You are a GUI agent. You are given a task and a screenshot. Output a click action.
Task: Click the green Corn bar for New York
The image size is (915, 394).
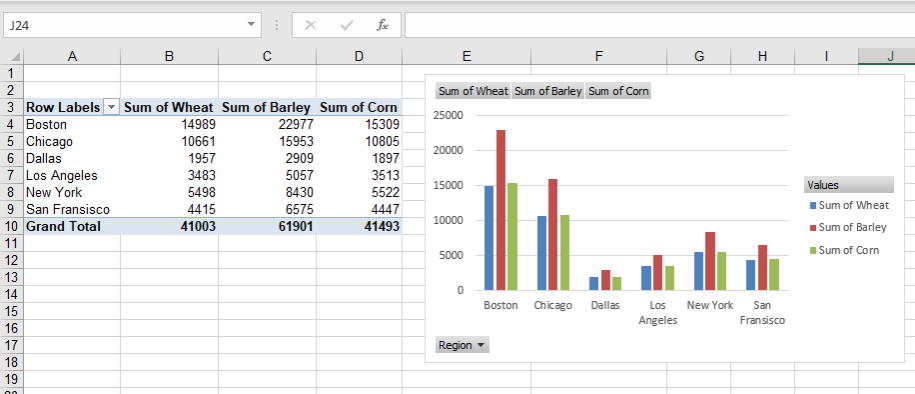click(x=721, y=271)
